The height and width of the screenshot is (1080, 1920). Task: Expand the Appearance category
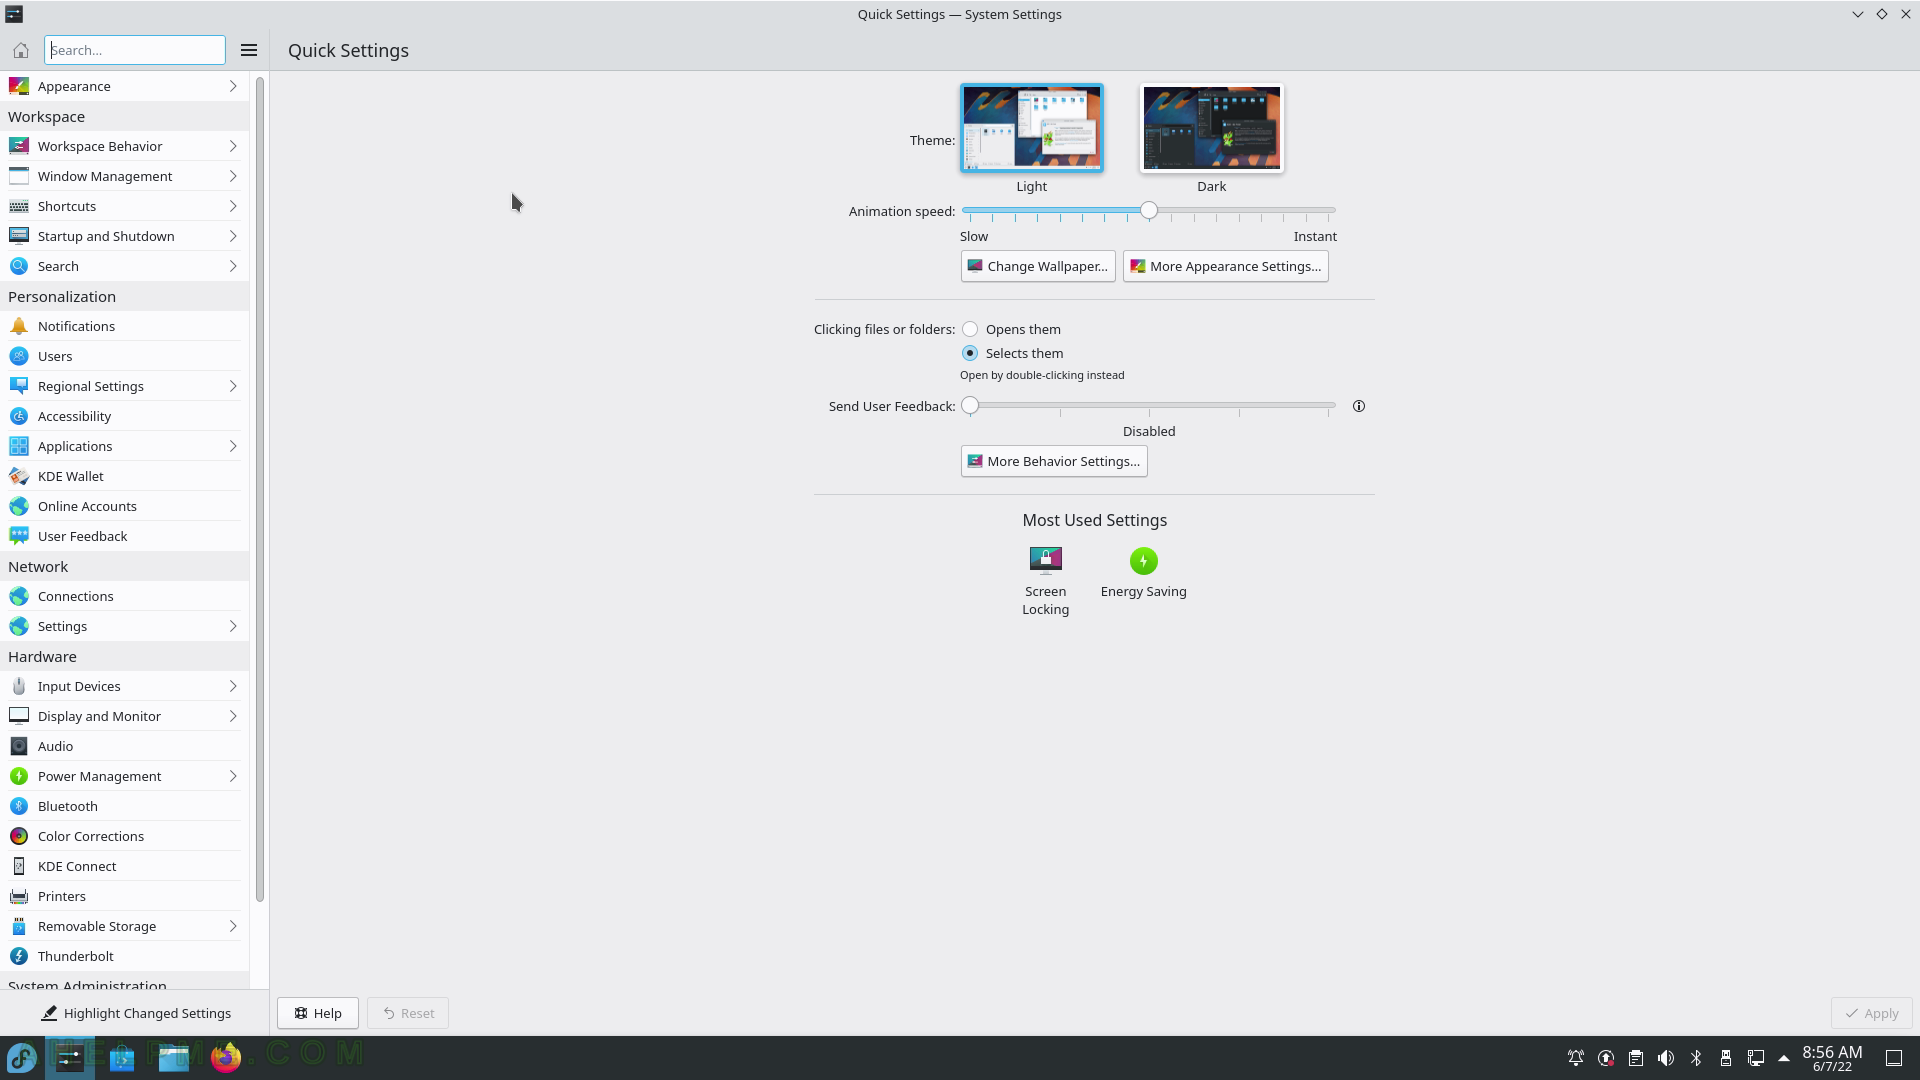[125, 86]
